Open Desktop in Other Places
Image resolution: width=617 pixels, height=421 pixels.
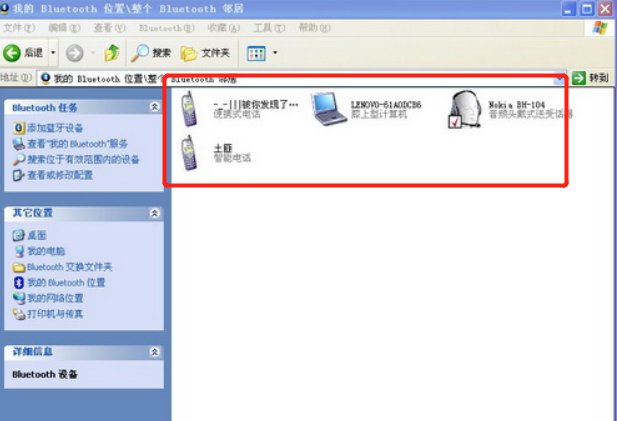[x=37, y=235]
